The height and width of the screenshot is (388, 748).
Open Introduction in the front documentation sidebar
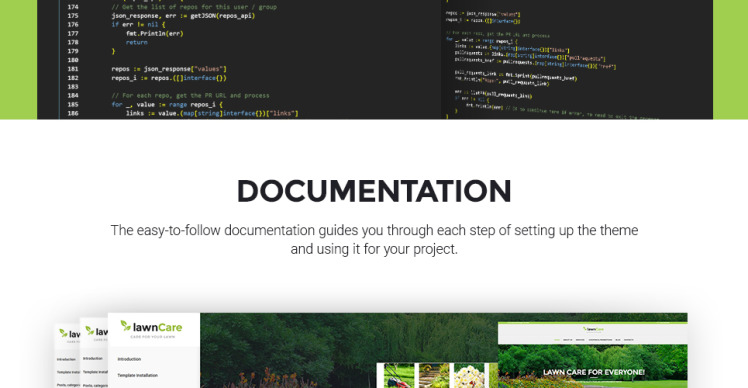(x=129, y=359)
